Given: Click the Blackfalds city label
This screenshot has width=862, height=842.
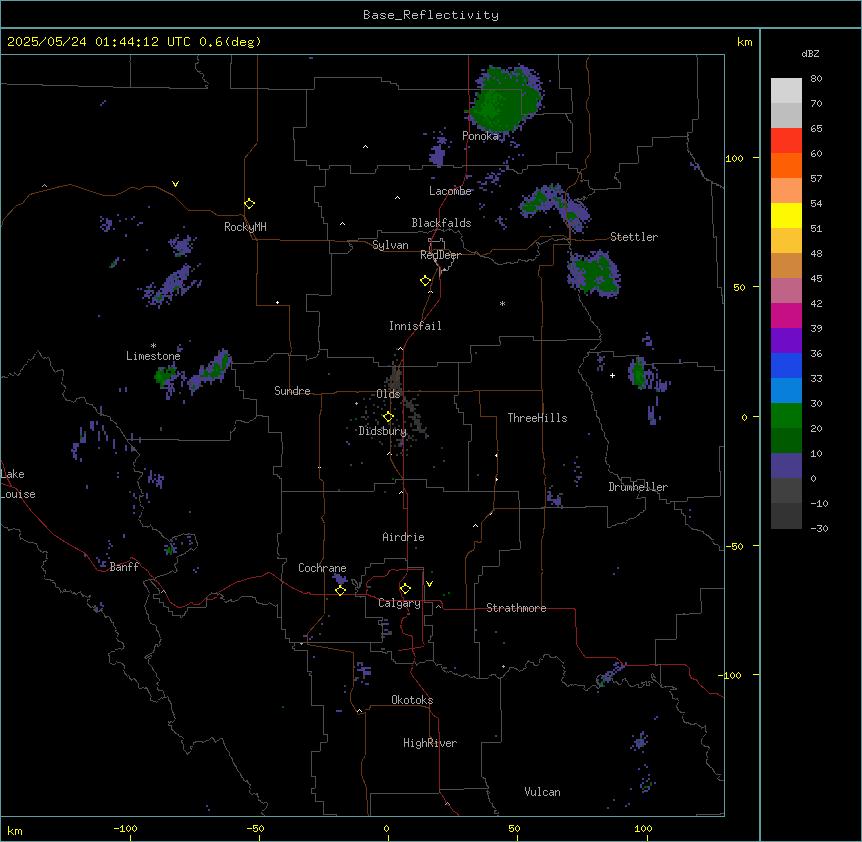Looking at the screenshot, I should [441, 223].
